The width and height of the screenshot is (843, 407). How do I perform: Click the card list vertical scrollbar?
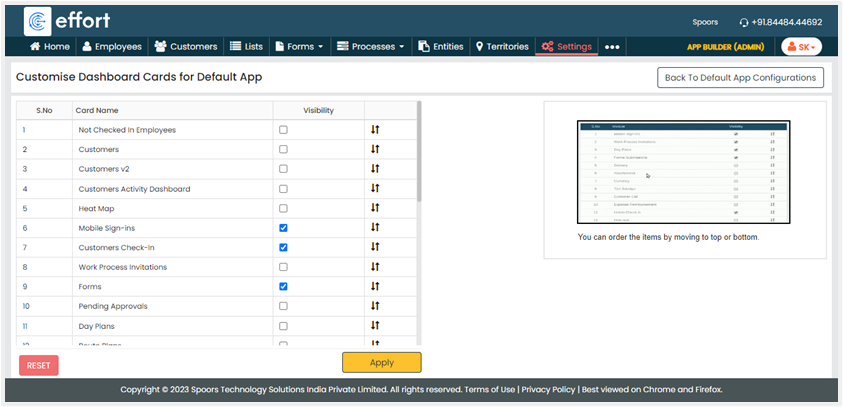click(x=419, y=152)
